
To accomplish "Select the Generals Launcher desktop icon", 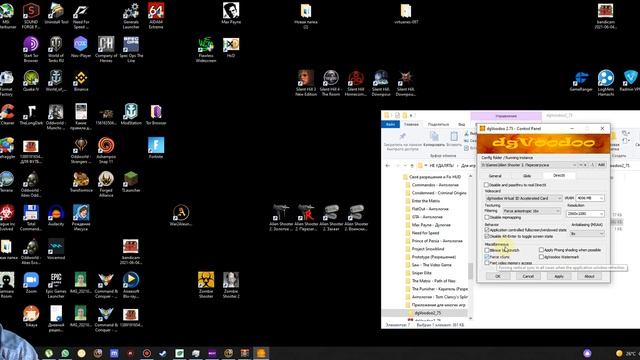I will [x=131, y=16].
